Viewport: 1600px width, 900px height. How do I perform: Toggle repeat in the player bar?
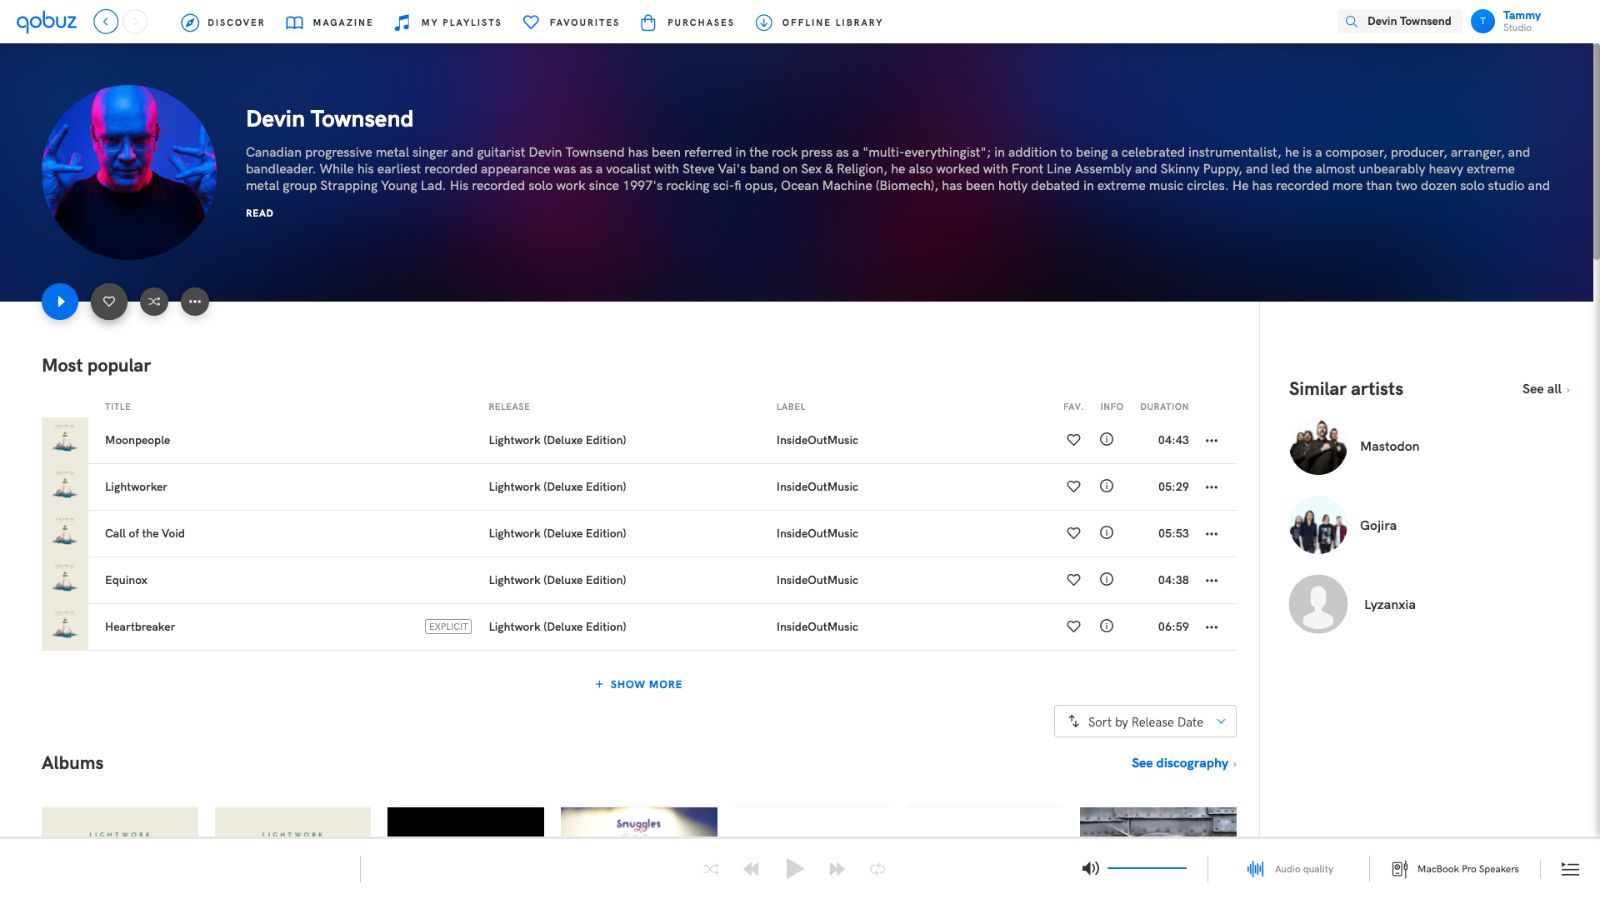(877, 869)
